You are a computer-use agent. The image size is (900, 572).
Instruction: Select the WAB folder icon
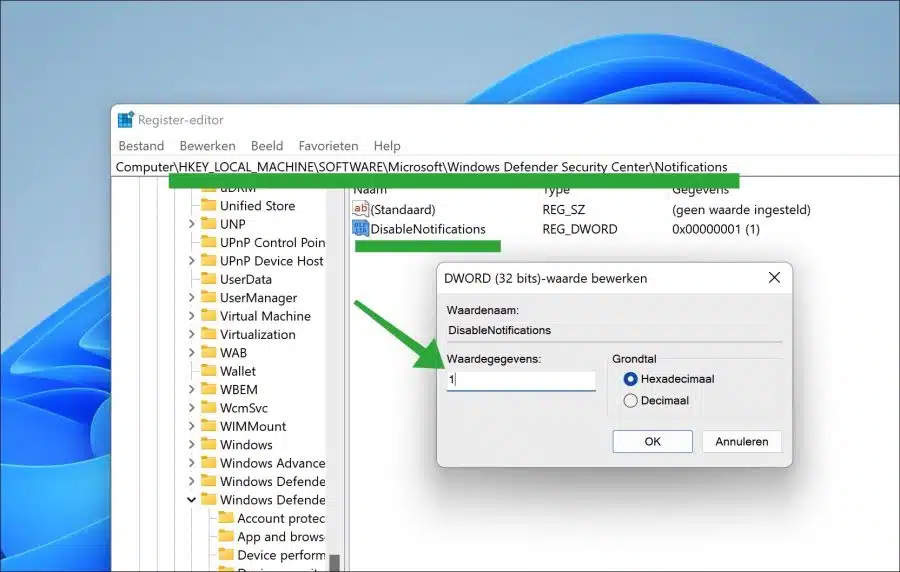pyautogui.click(x=209, y=352)
